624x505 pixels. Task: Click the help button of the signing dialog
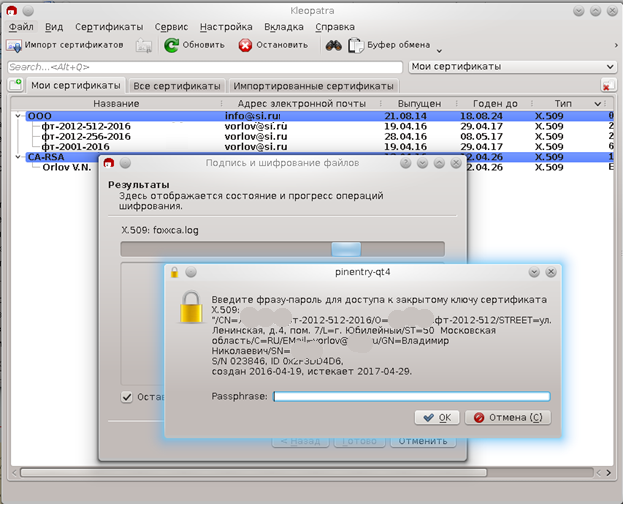[406, 163]
